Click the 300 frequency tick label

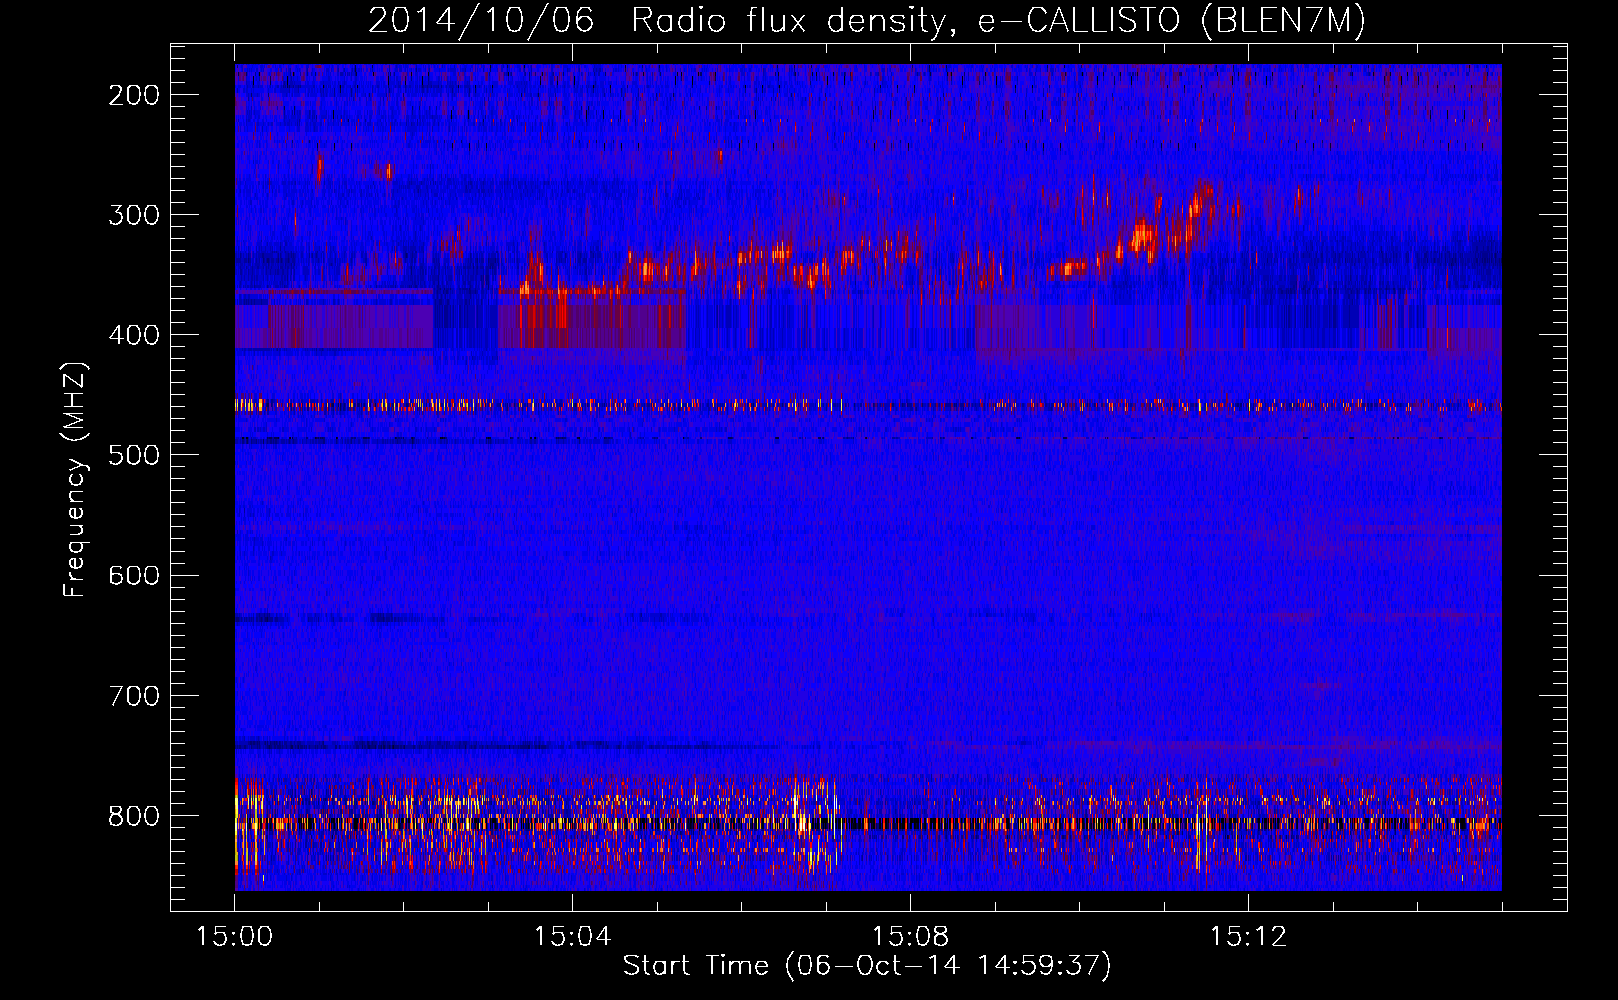[x=134, y=215]
